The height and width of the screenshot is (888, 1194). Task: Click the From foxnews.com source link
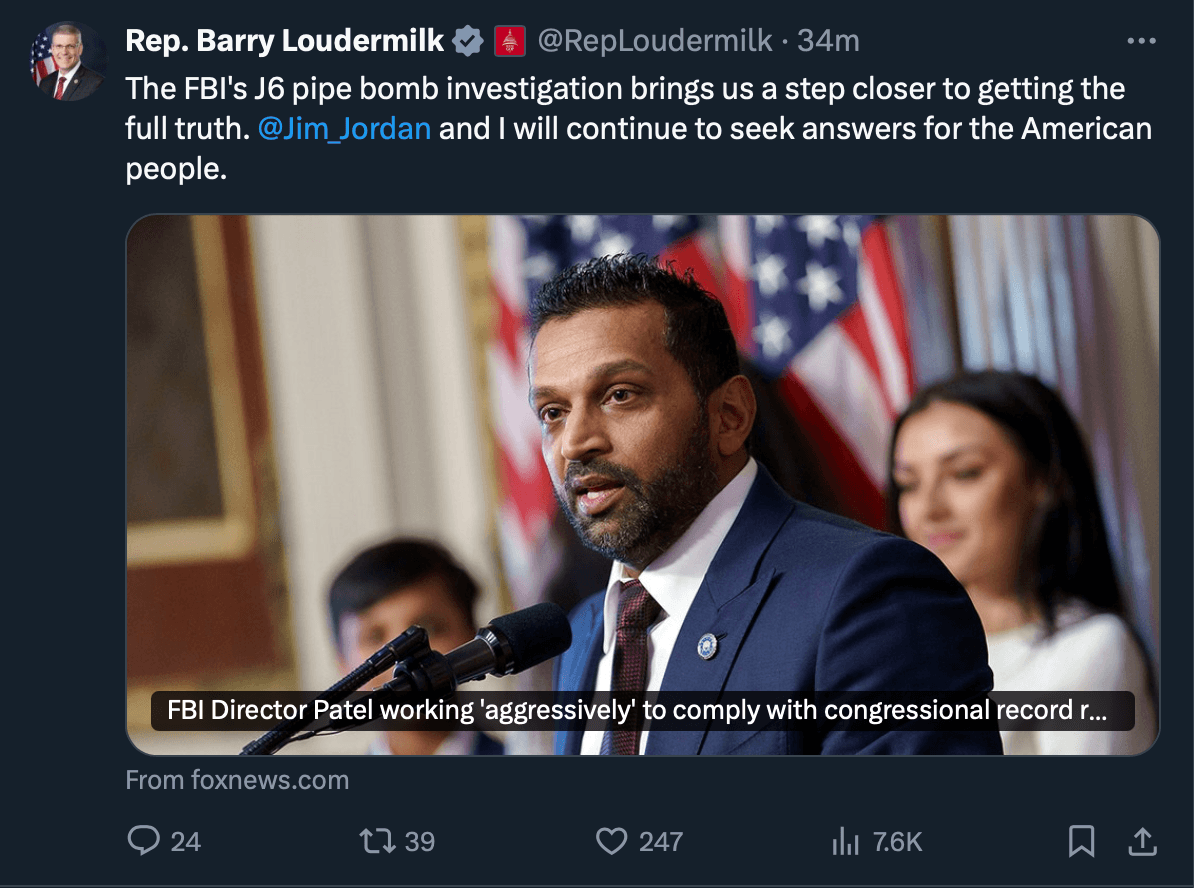(x=237, y=780)
